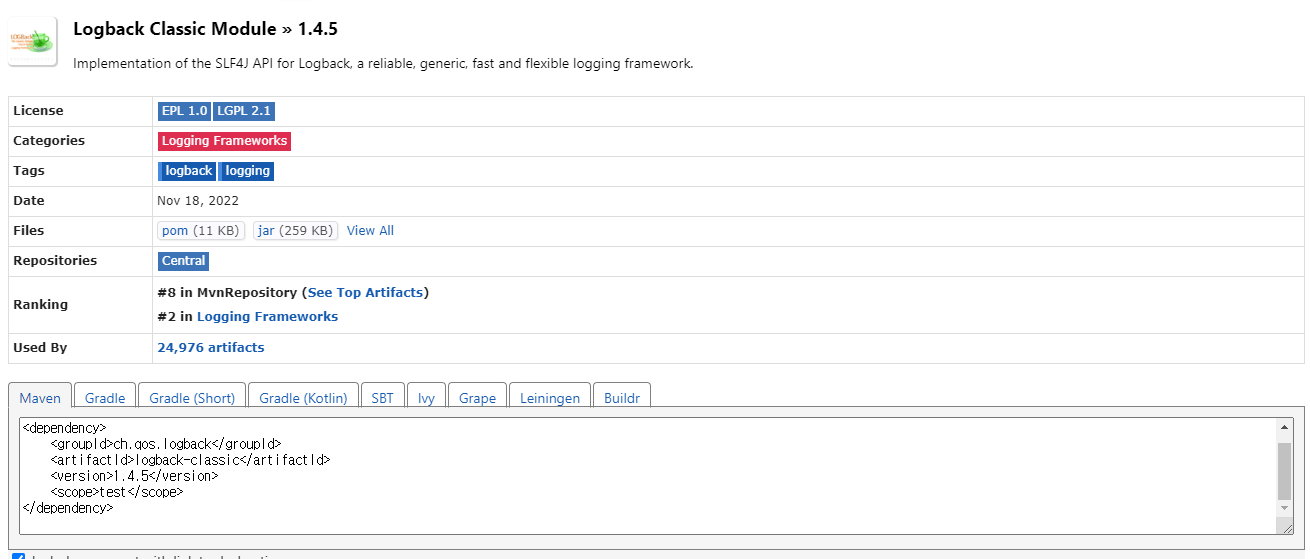Open the EPL 1.0 license tag
This screenshot has height=559, width=1310.
tap(184, 111)
